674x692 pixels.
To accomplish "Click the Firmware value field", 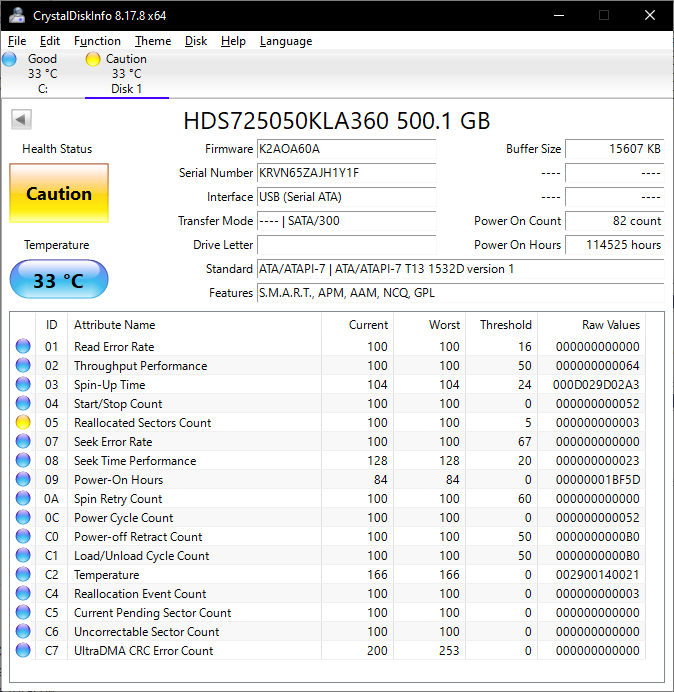I will [x=346, y=149].
